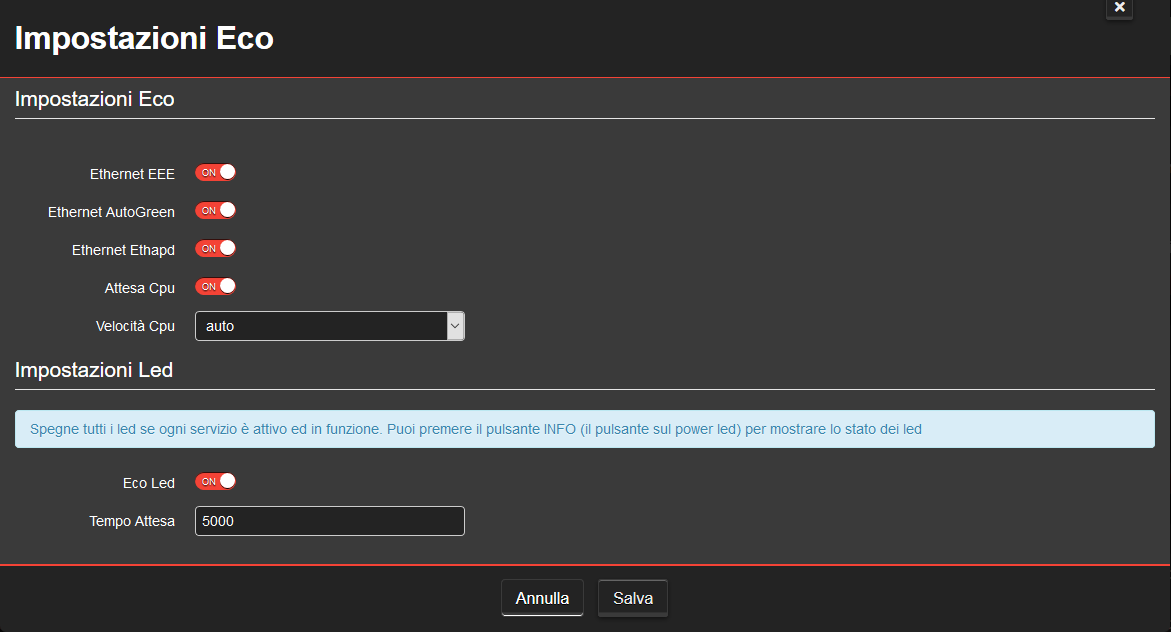This screenshot has width=1171, height=632.
Task: Click inside the Tempo Attesa field
Action: click(x=330, y=521)
